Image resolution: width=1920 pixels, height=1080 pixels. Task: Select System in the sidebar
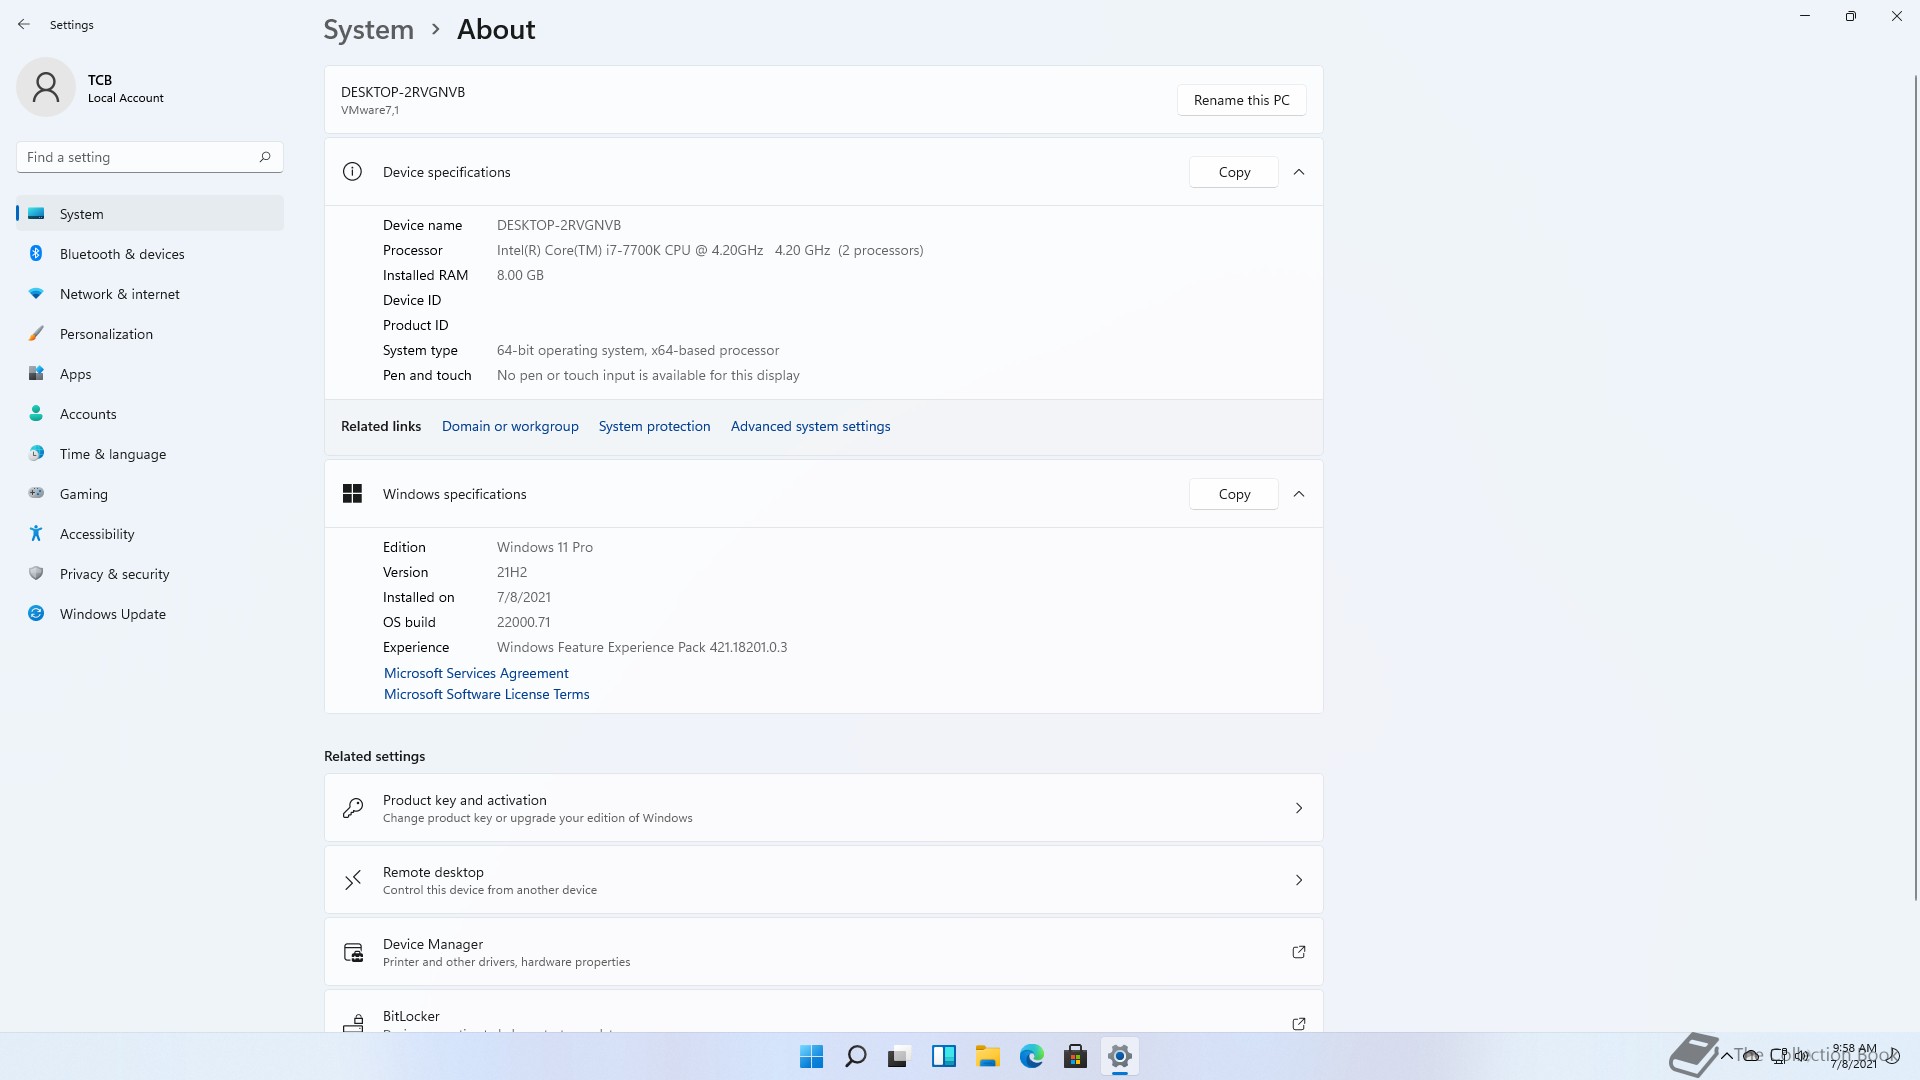click(150, 213)
